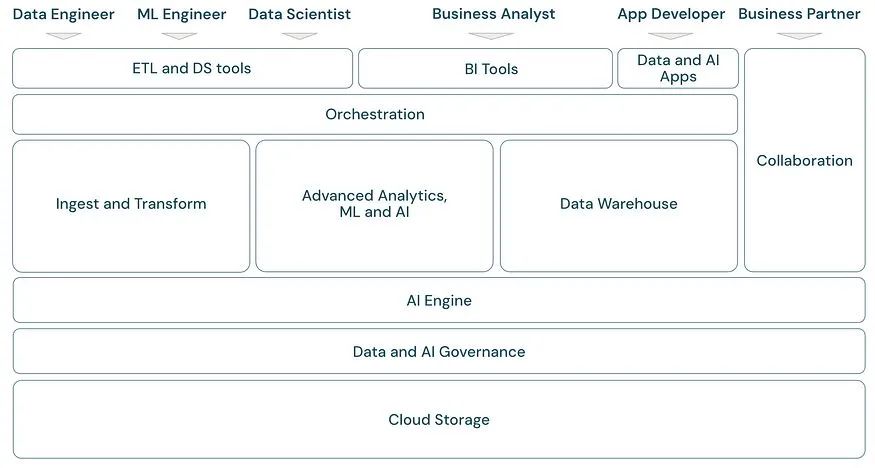Select the Ingest and Transform block

coord(131,206)
